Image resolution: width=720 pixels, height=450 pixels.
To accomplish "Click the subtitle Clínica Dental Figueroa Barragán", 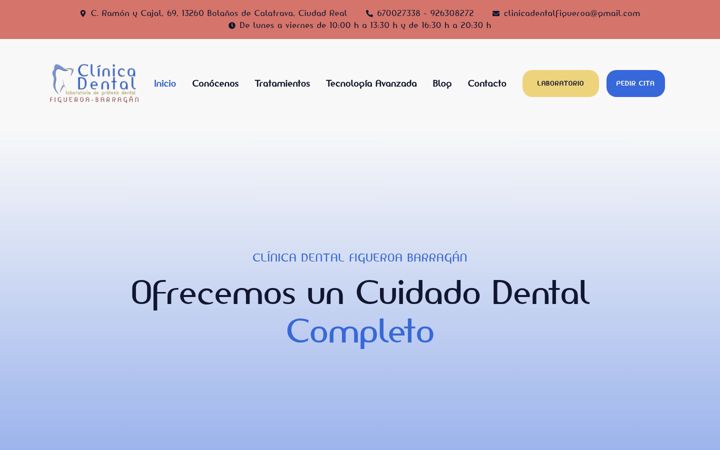I will tap(360, 258).
